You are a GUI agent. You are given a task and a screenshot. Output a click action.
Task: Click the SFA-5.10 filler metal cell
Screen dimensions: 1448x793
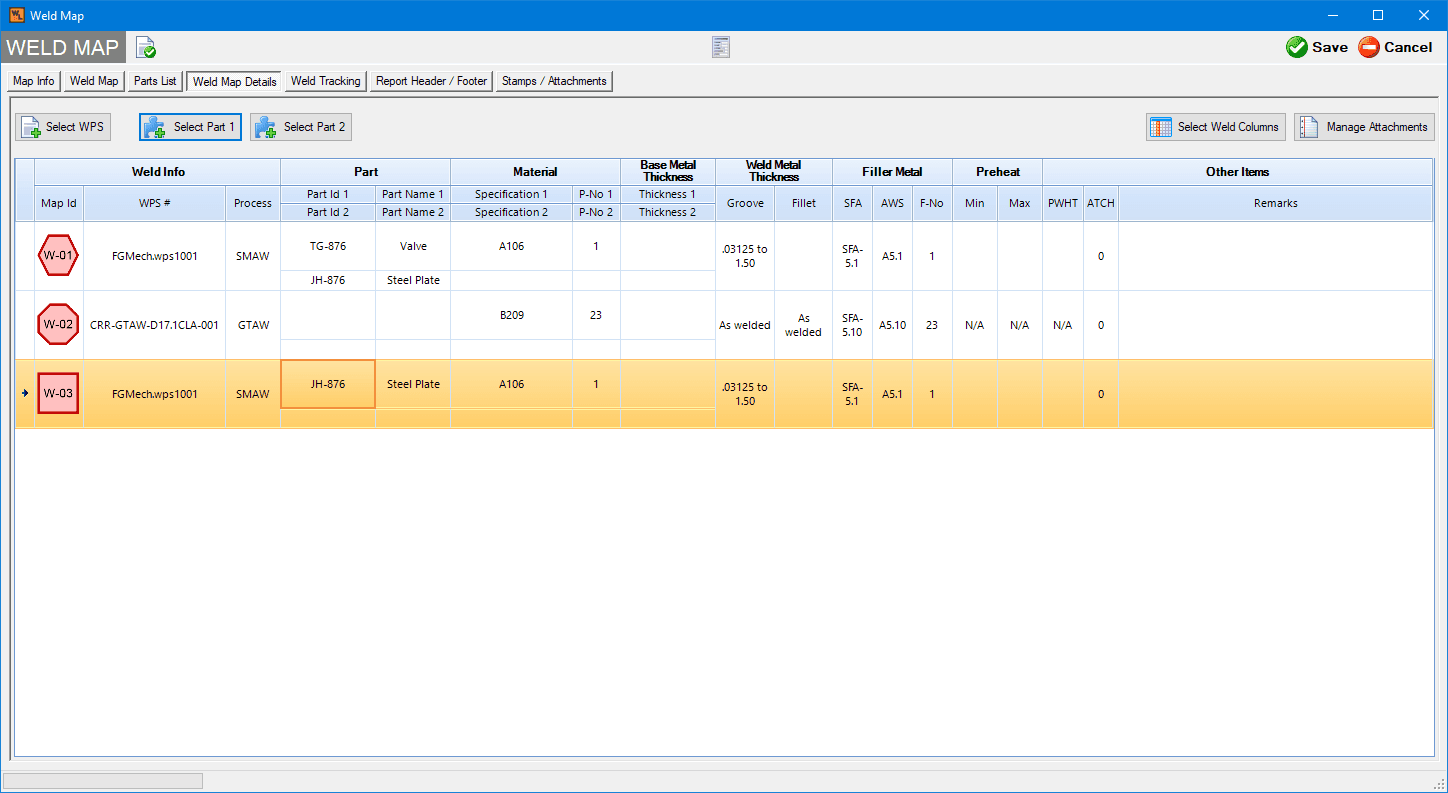coord(852,325)
